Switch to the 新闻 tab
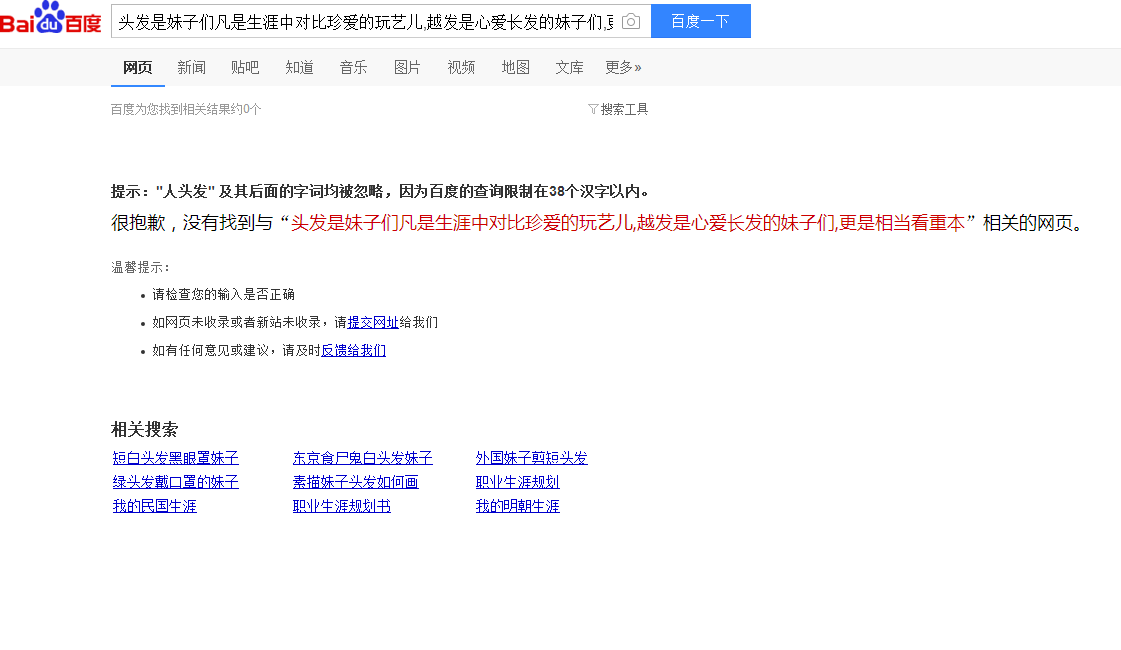The height and width of the screenshot is (650, 1121). 191,67
